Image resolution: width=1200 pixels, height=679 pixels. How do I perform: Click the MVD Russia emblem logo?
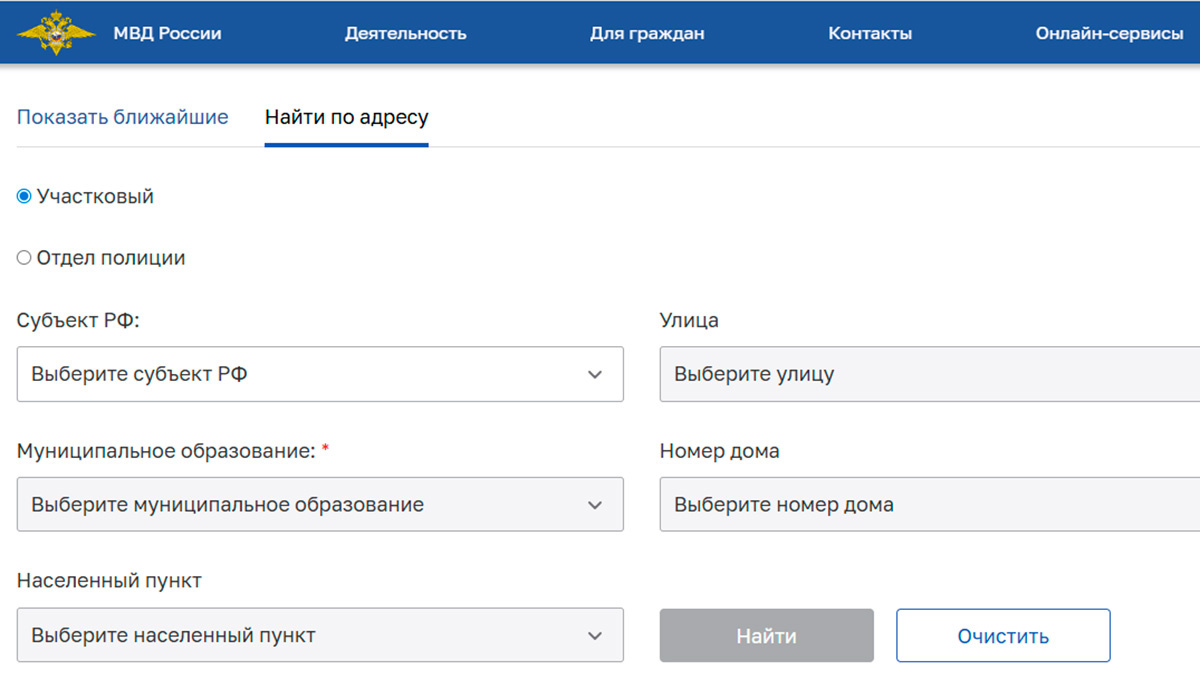(x=56, y=32)
